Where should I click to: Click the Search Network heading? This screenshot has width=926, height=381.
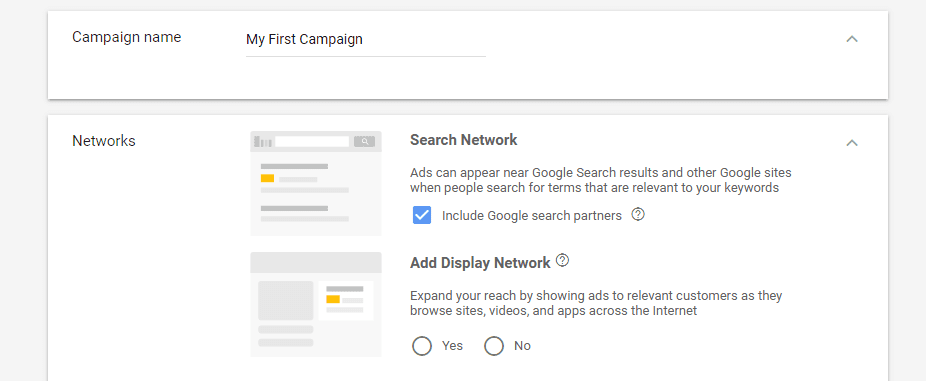tap(464, 140)
